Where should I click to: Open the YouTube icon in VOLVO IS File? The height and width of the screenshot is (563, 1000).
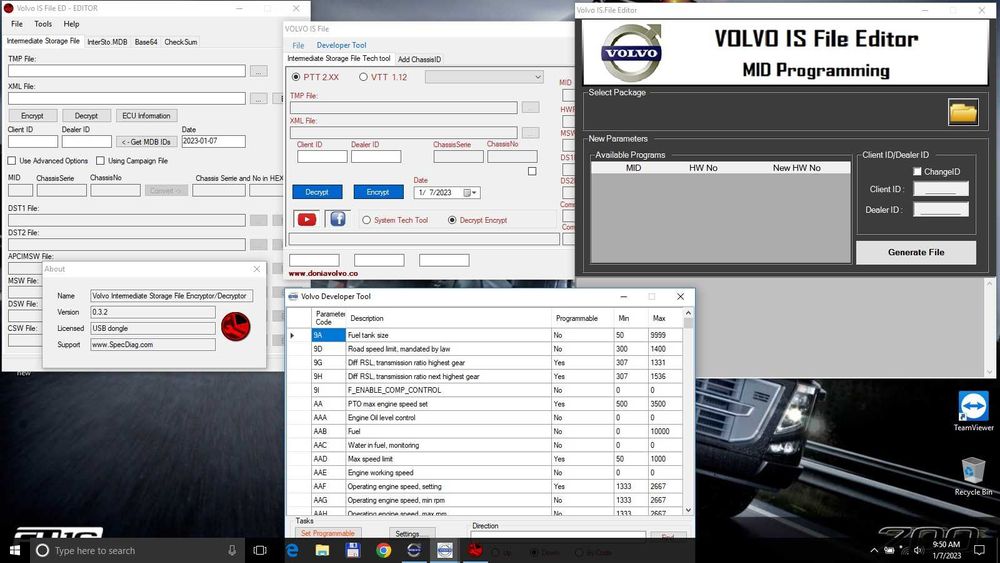point(307,219)
